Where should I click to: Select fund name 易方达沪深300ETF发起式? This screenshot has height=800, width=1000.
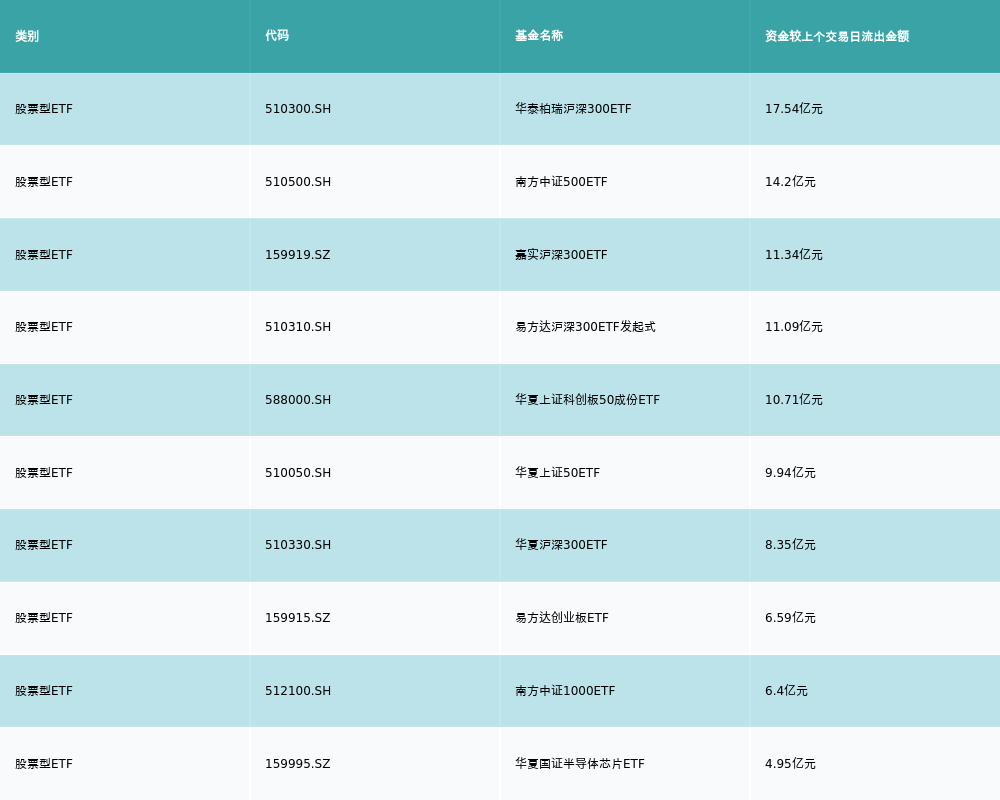pos(585,327)
